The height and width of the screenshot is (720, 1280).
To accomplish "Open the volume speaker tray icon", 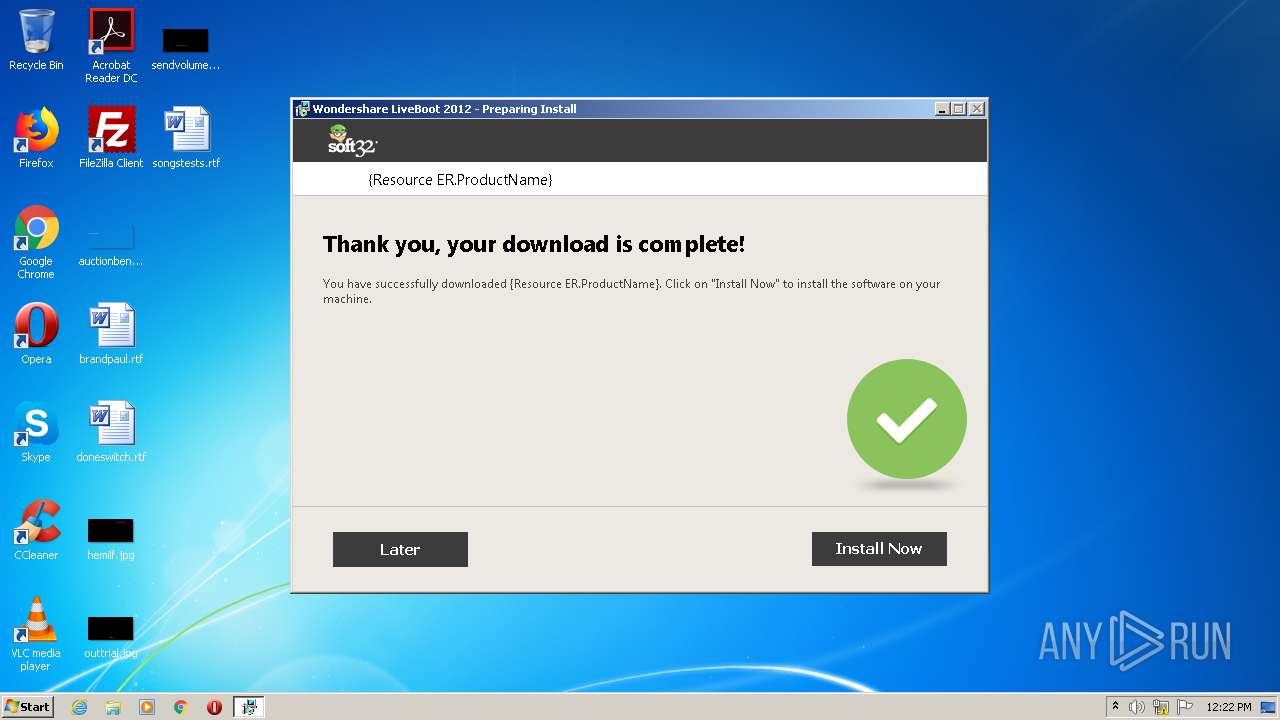I will [x=1137, y=707].
